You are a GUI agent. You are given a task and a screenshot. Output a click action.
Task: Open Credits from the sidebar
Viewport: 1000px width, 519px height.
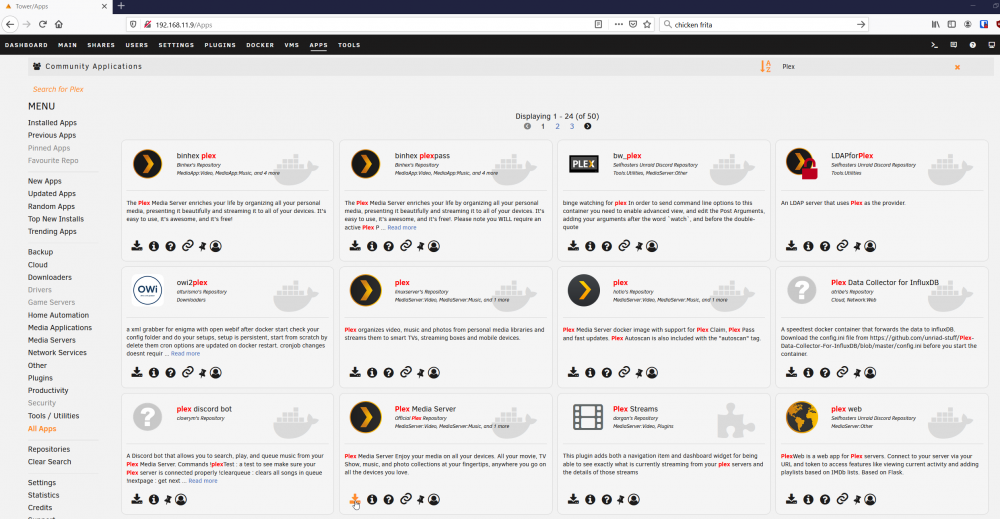40,508
